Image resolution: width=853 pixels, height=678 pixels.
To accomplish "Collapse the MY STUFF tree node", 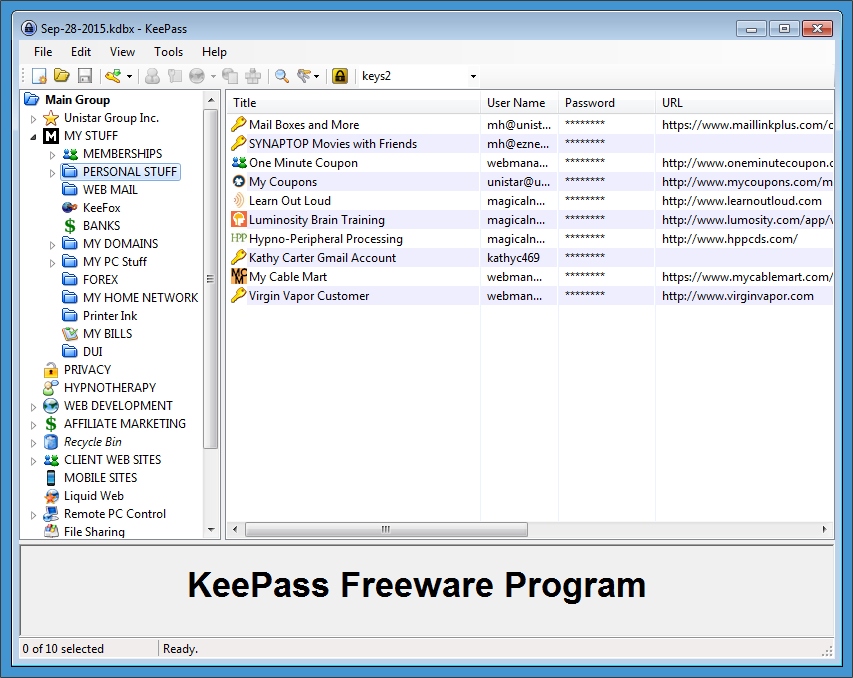I will pyautogui.click(x=33, y=137).
